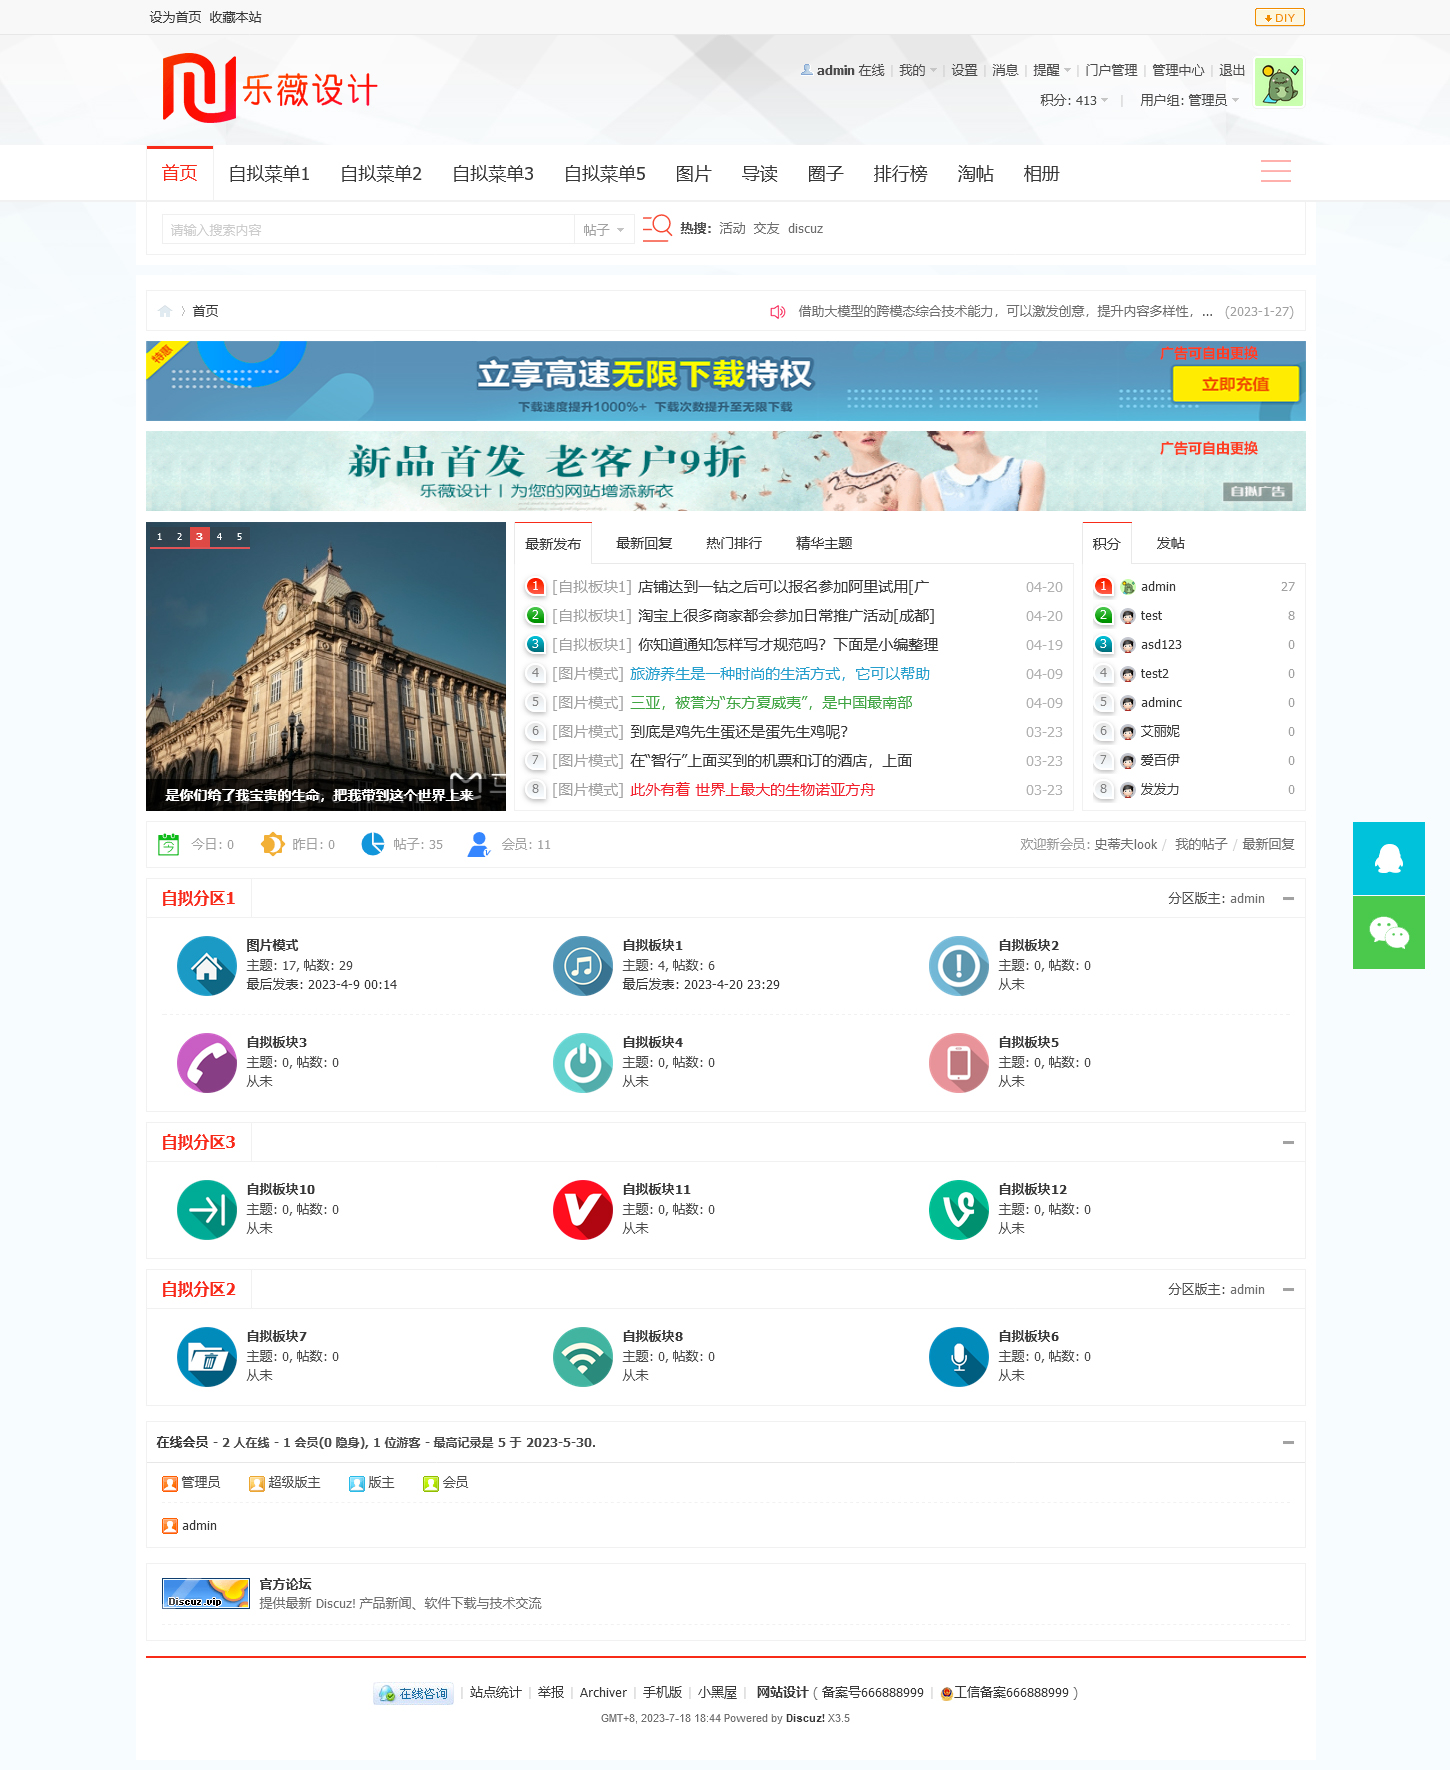
Task: Click the search content input field
Action: [x=367, y=230]
